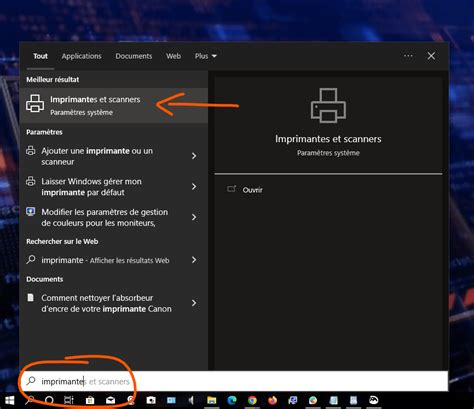Click the Laisser Windows gérer printer icon
Screen dimensions: 474x409
click(31, 181)
